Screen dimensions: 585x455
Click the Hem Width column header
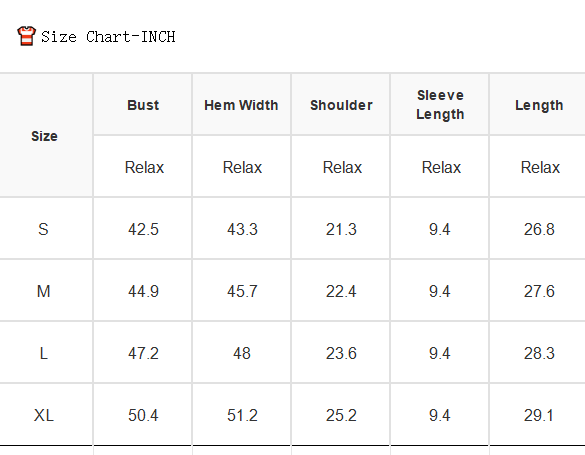tap(241, 105)
